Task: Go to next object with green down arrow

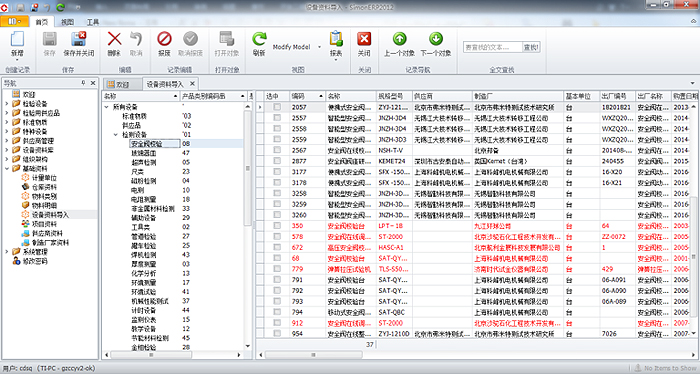Action: (436, 39)
